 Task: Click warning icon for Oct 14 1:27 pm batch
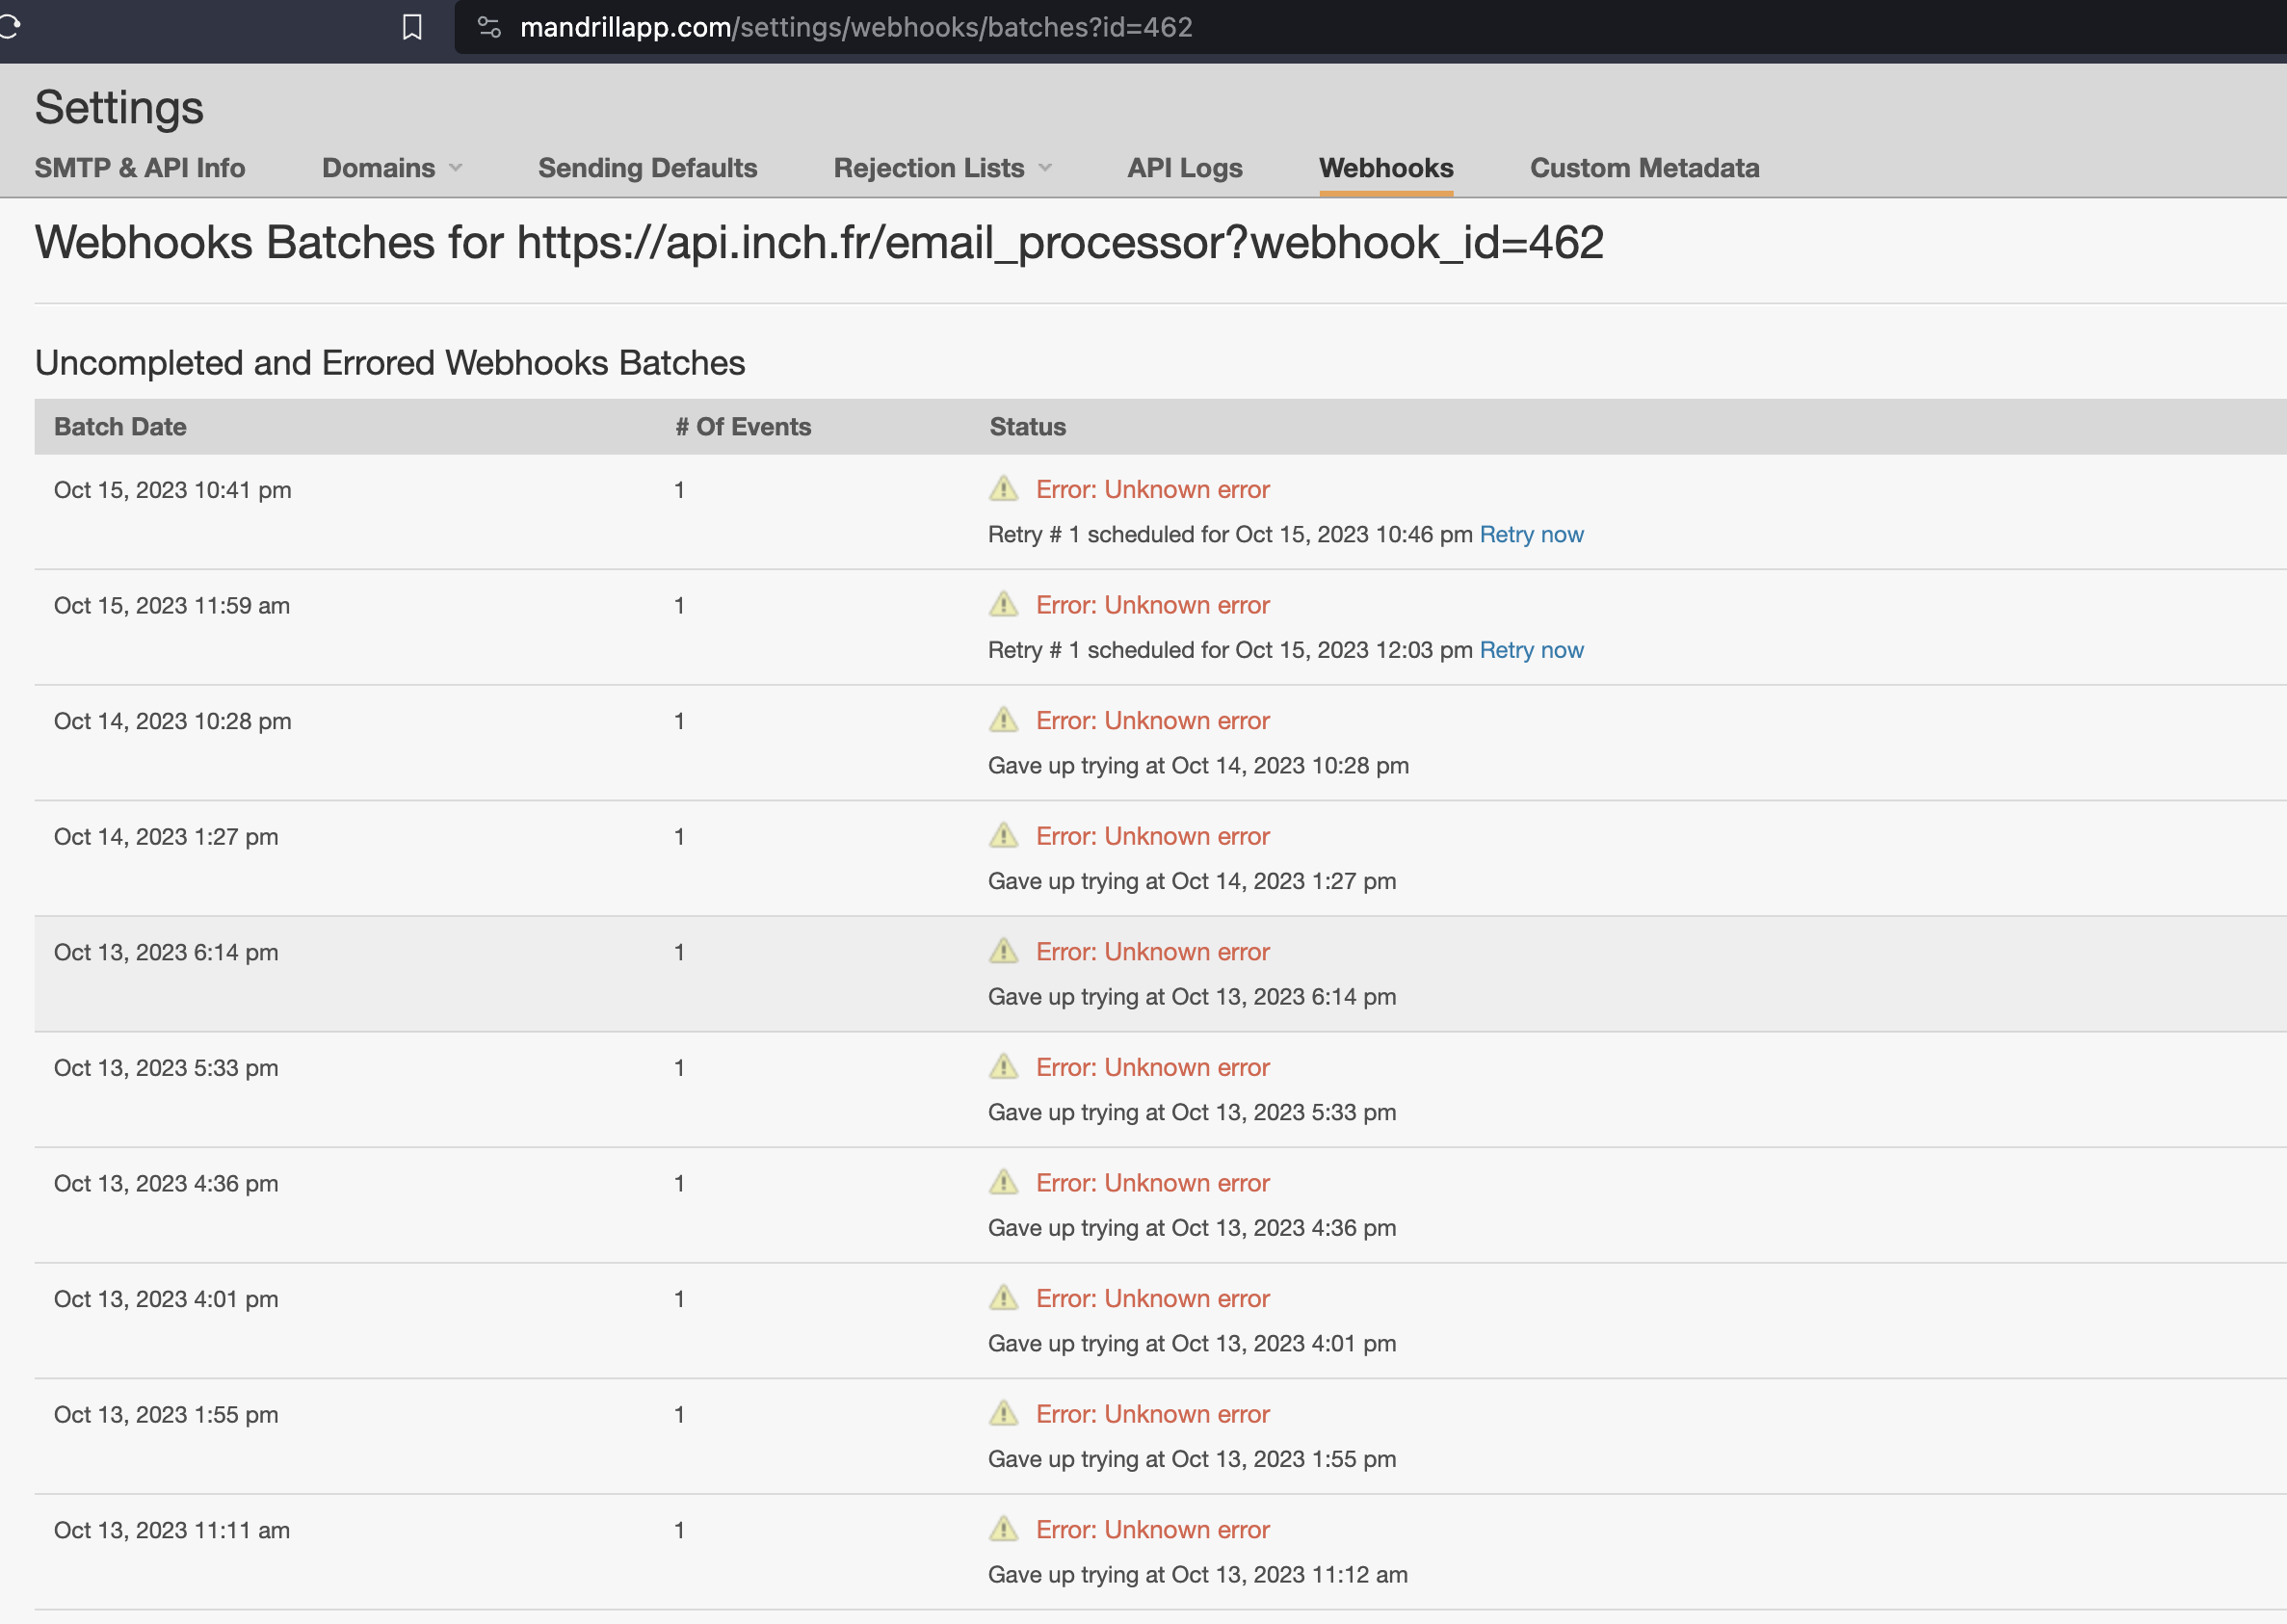1003,836
